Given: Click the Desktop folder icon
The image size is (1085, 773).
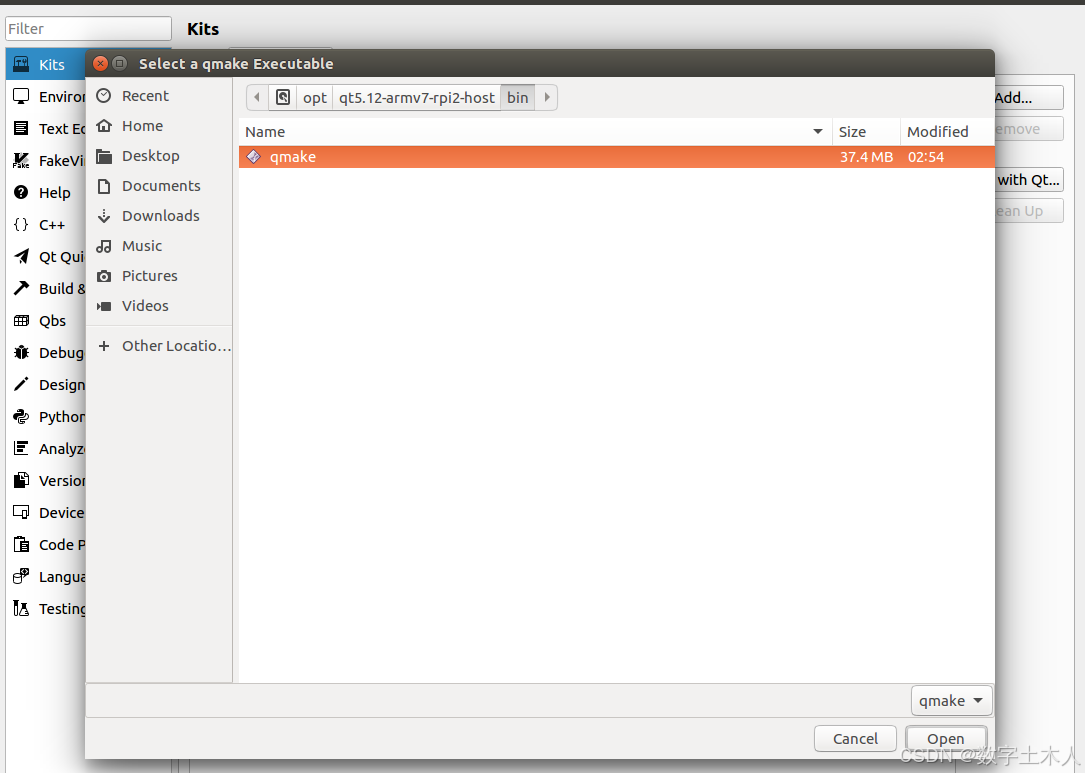Looking at the screenshot, I should coord(104,156).
